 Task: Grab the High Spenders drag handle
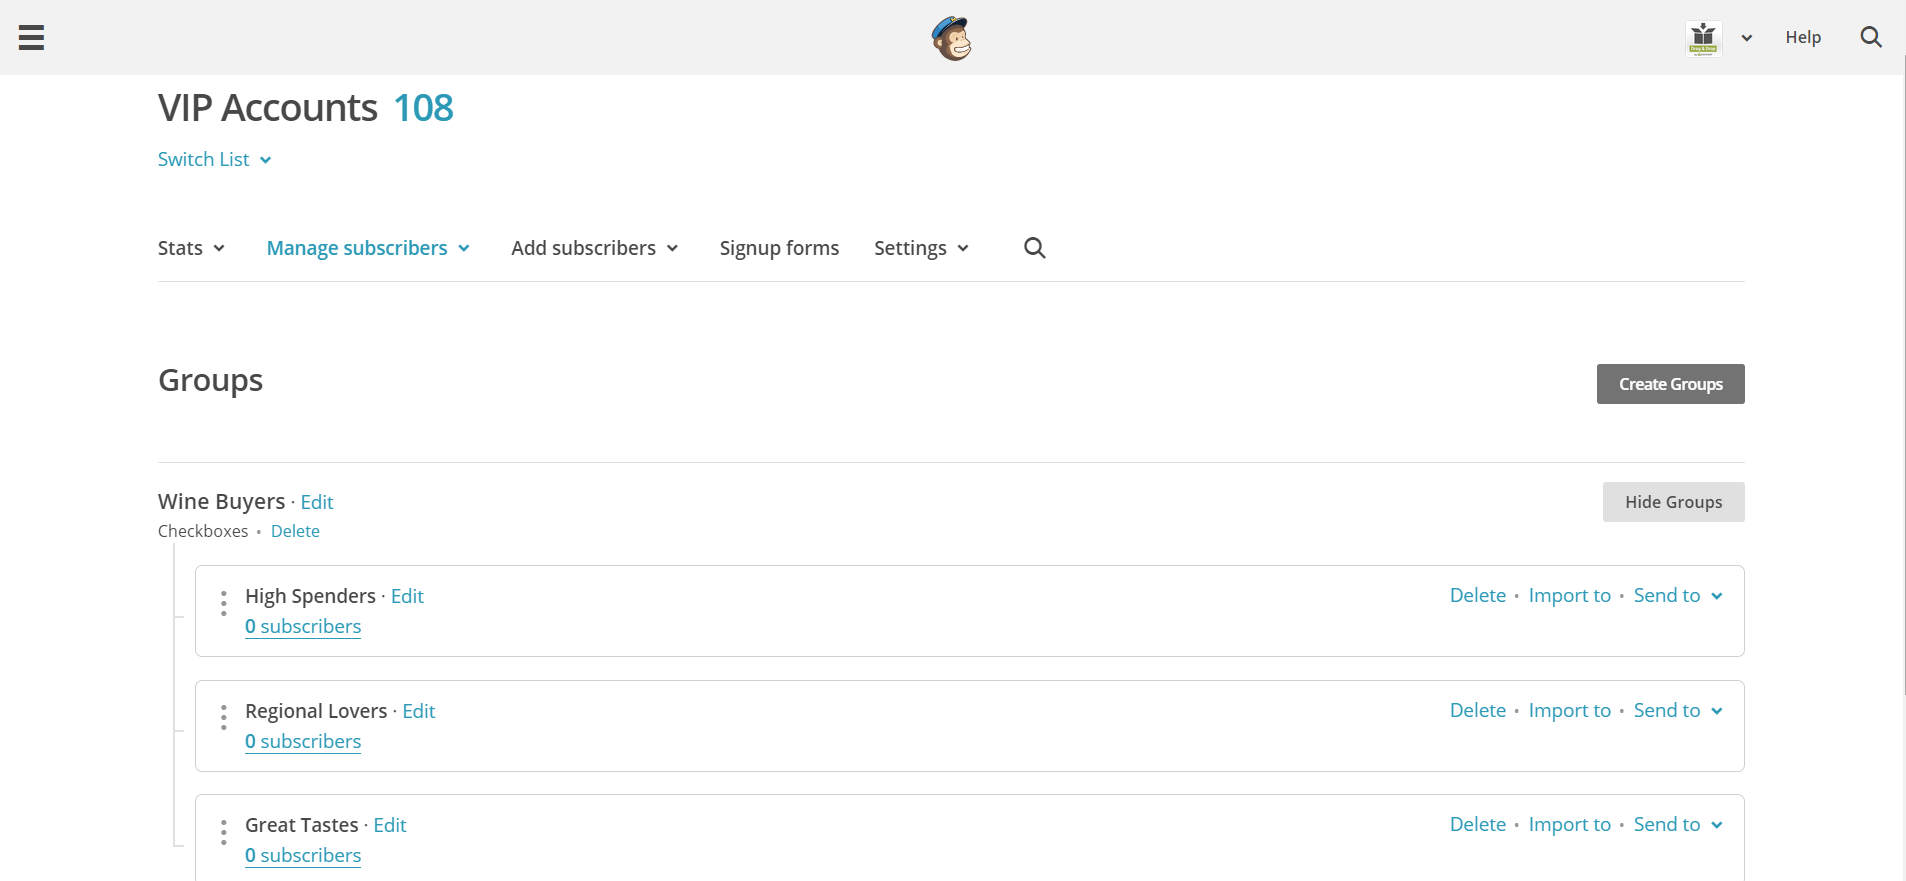[224, 603]
